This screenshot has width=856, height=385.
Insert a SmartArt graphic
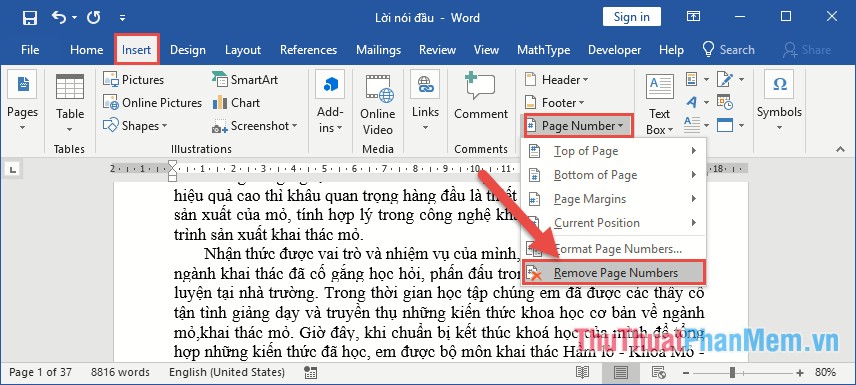click(245, 80)
